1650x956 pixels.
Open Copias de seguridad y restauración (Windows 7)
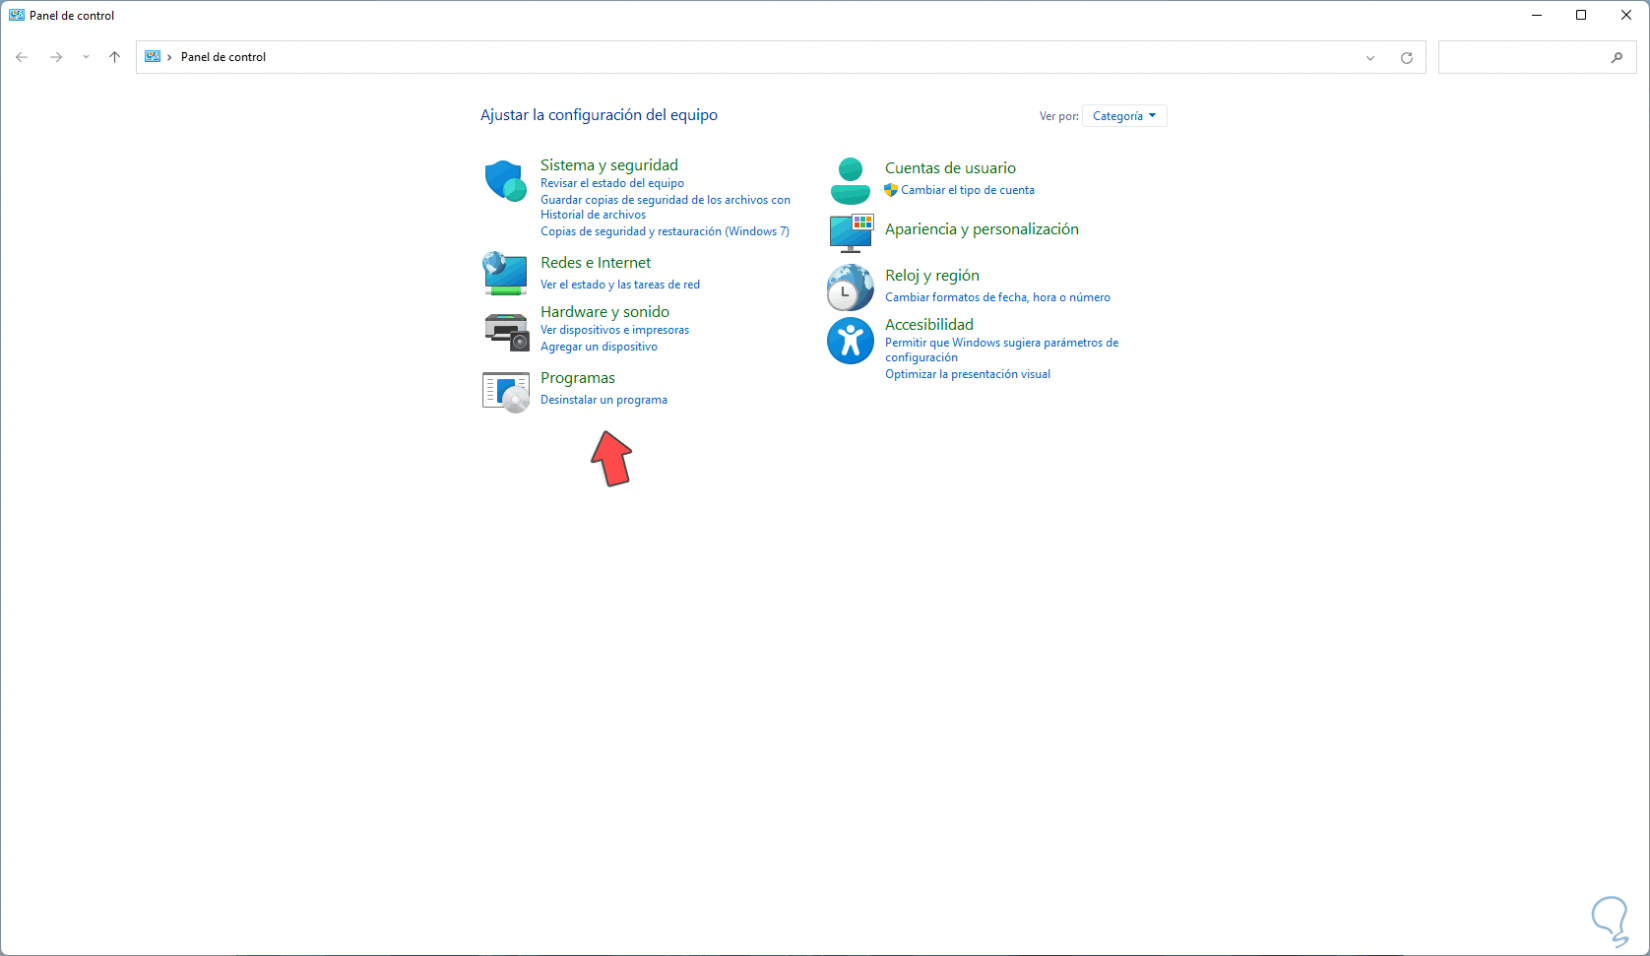pyautogui.click(x=665, y=231)
